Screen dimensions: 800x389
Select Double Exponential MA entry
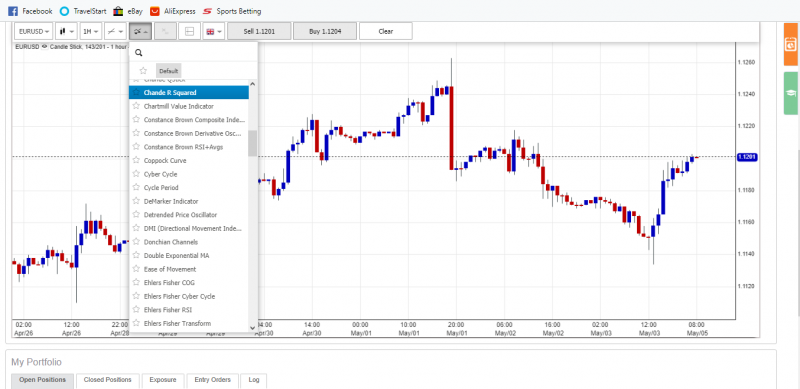tap(189, 255)
